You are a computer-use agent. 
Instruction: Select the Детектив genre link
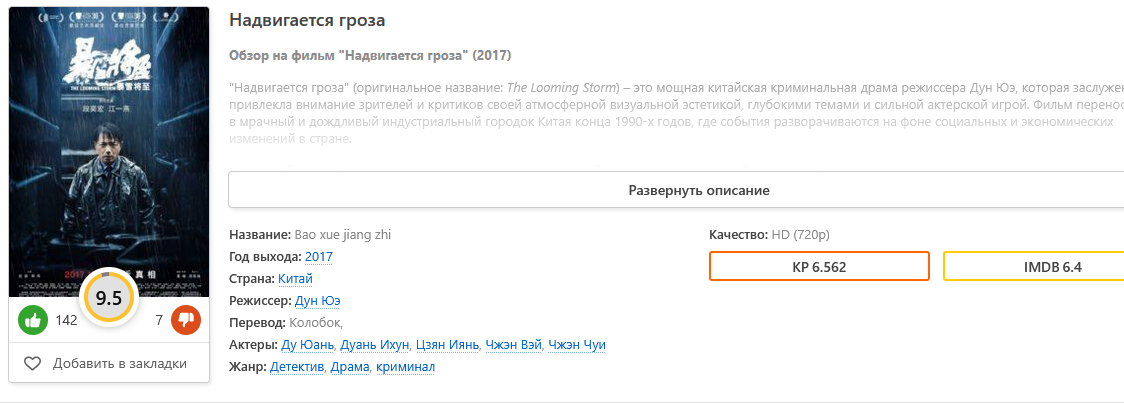coord(297,367)
